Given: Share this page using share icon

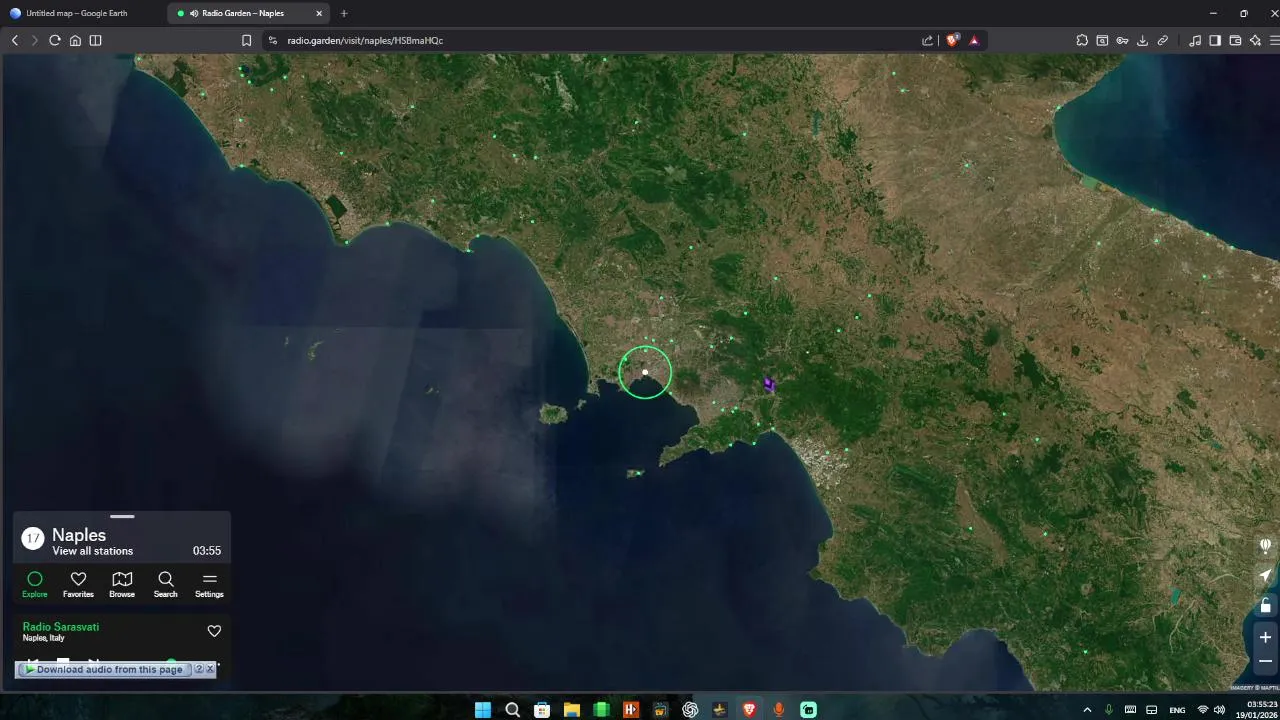Looking at the screenshot, I should pyautogui.click(x=927, y=40).
